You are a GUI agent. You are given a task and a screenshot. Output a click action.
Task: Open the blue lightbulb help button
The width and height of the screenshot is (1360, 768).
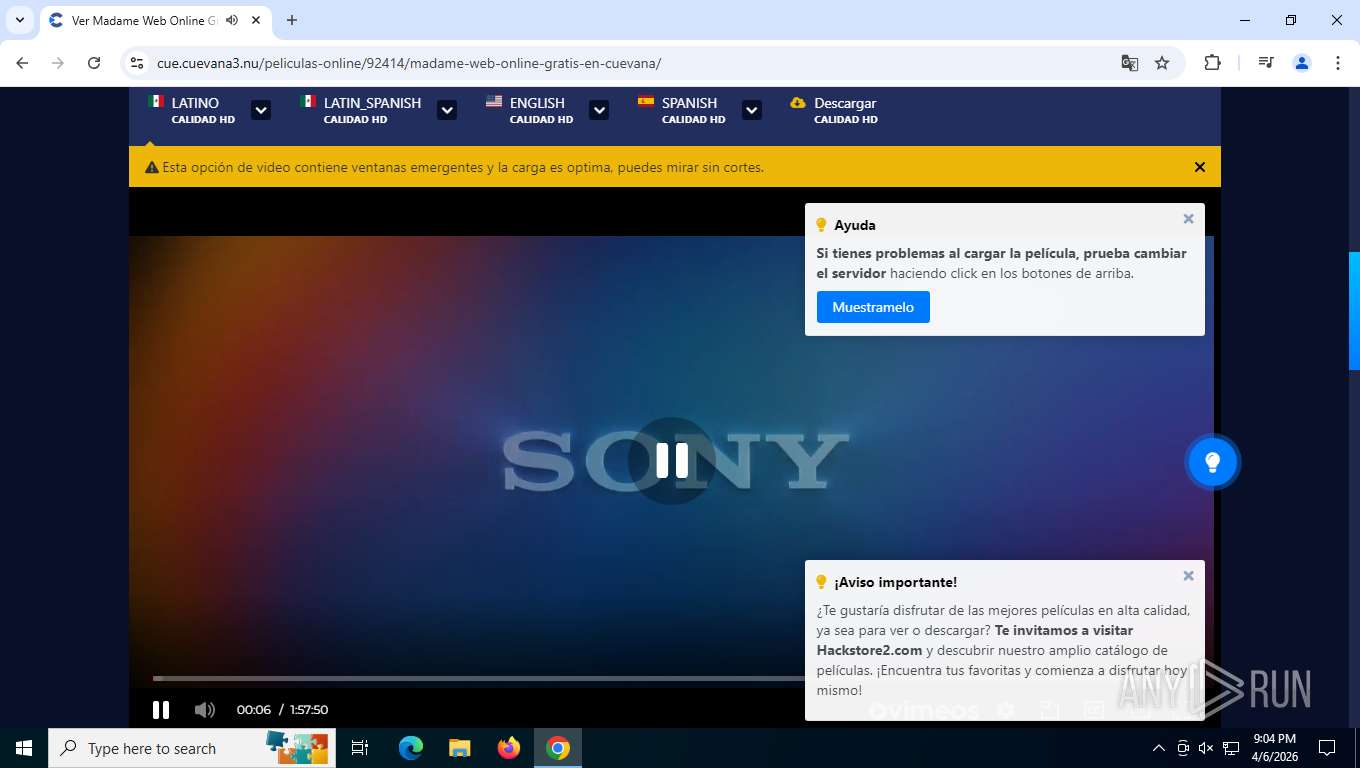1212,462
